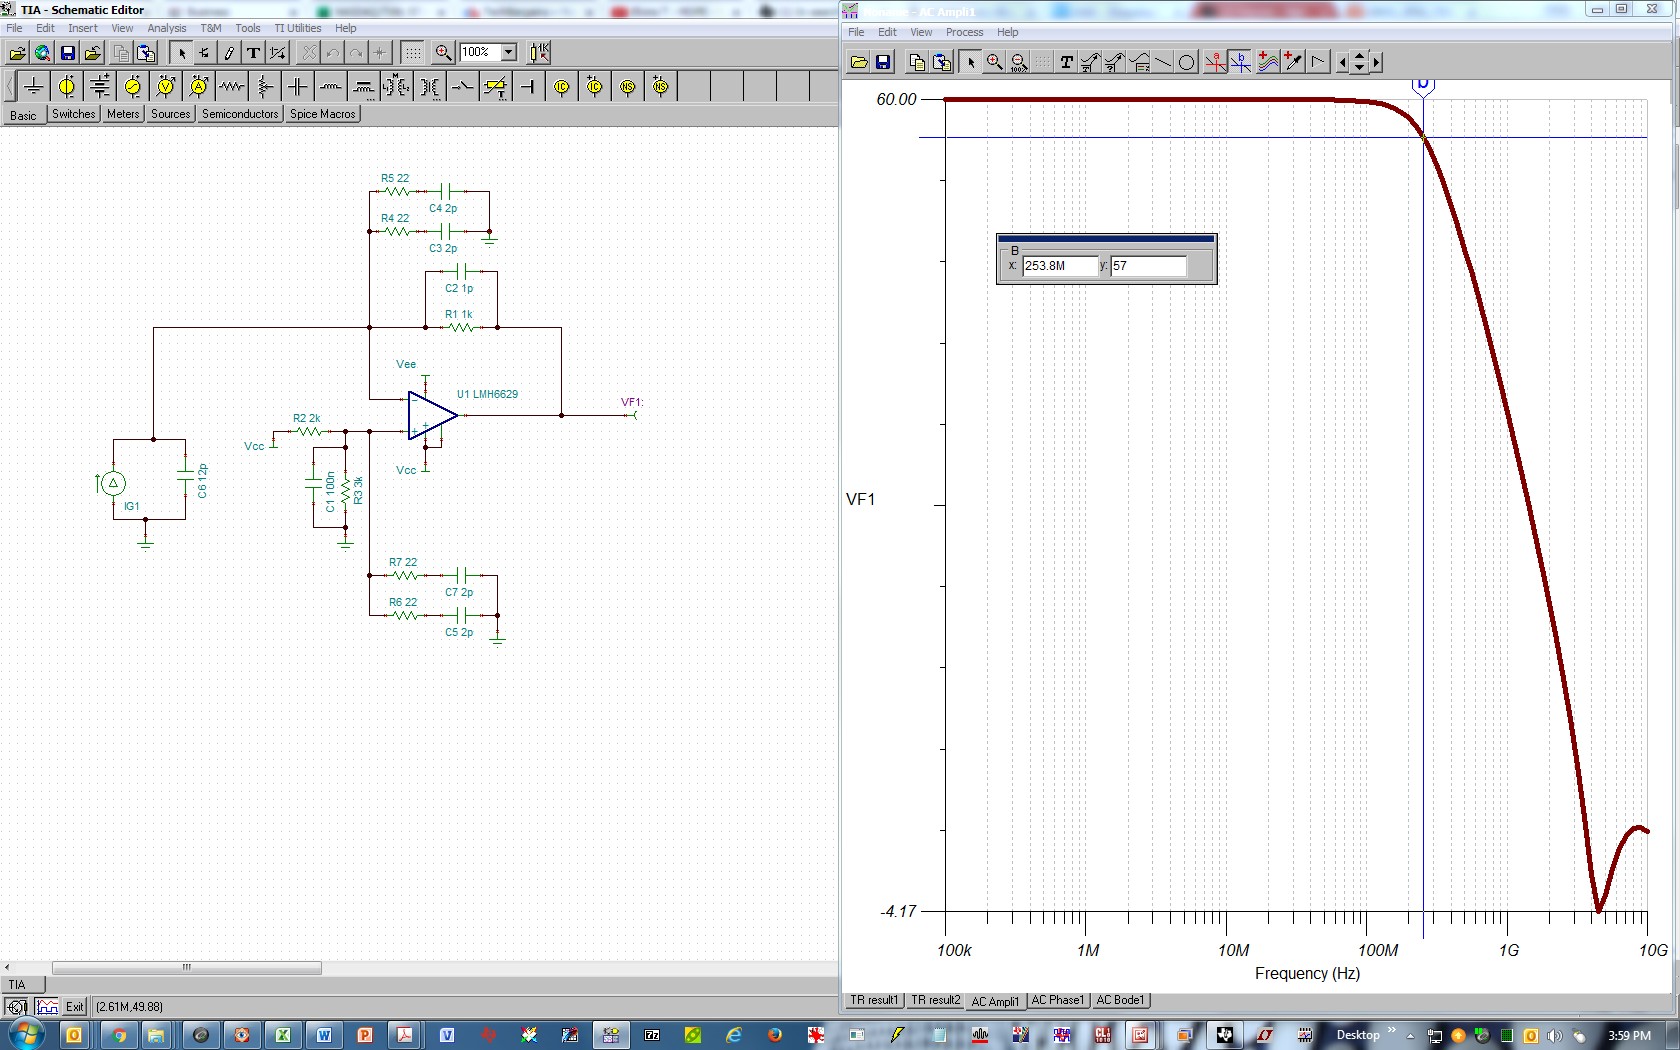Viewport: 1680px width, 1050px height.
Task: Pick the capacitor component from toolbar
Action: point(298,87)
